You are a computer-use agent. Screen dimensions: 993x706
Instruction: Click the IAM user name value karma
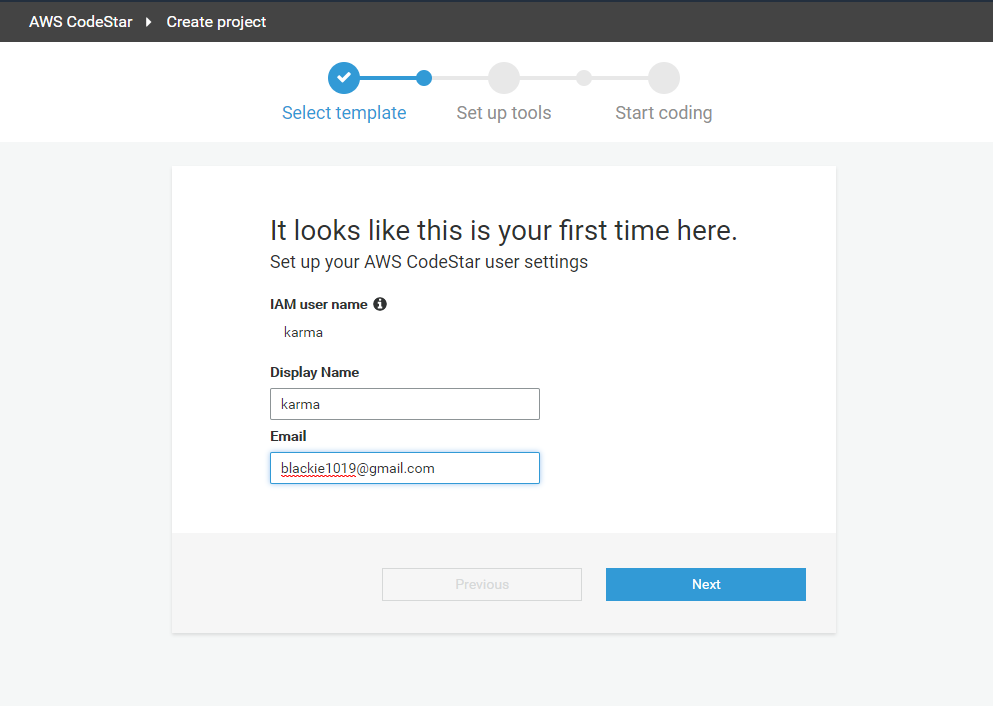303,332
